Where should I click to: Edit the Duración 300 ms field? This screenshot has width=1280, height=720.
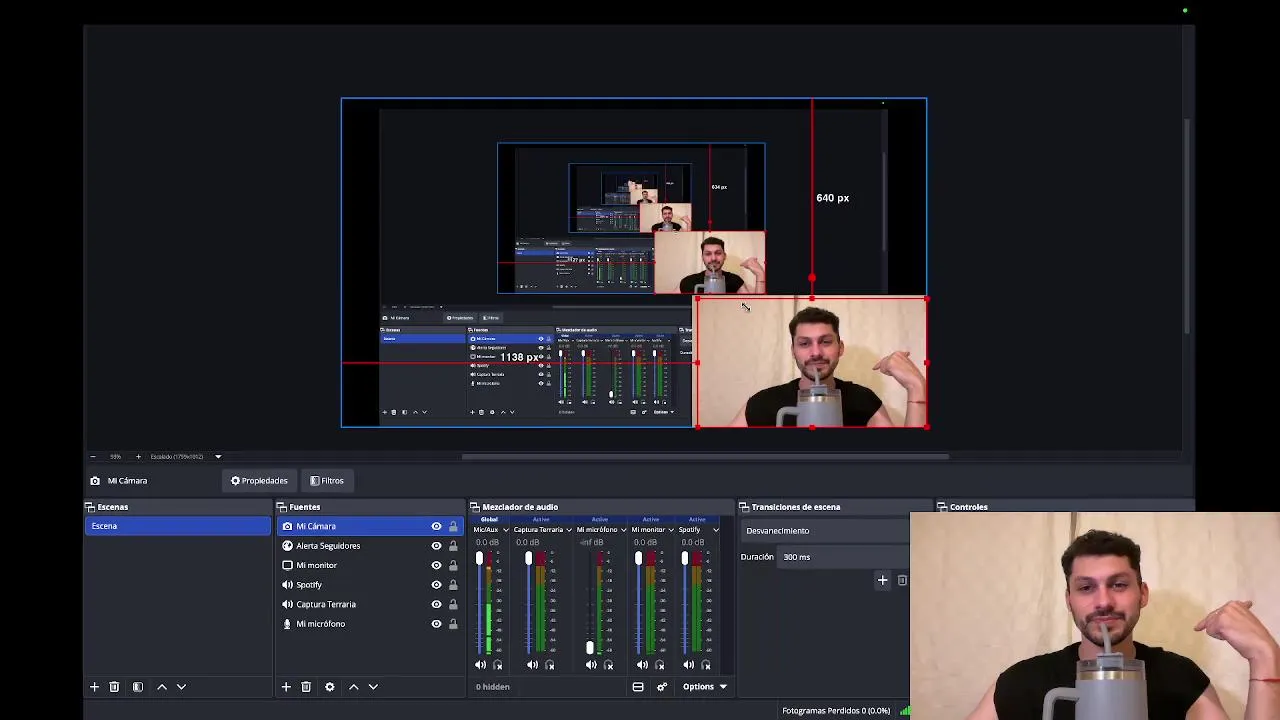(x=843, y=557)
